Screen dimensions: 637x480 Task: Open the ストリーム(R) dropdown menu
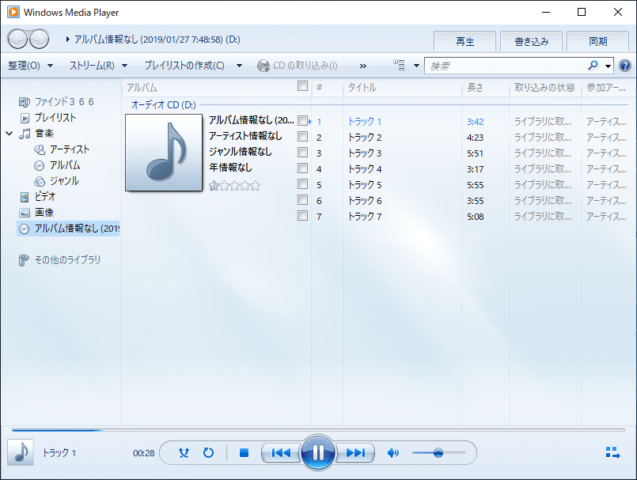click(98, 65)
